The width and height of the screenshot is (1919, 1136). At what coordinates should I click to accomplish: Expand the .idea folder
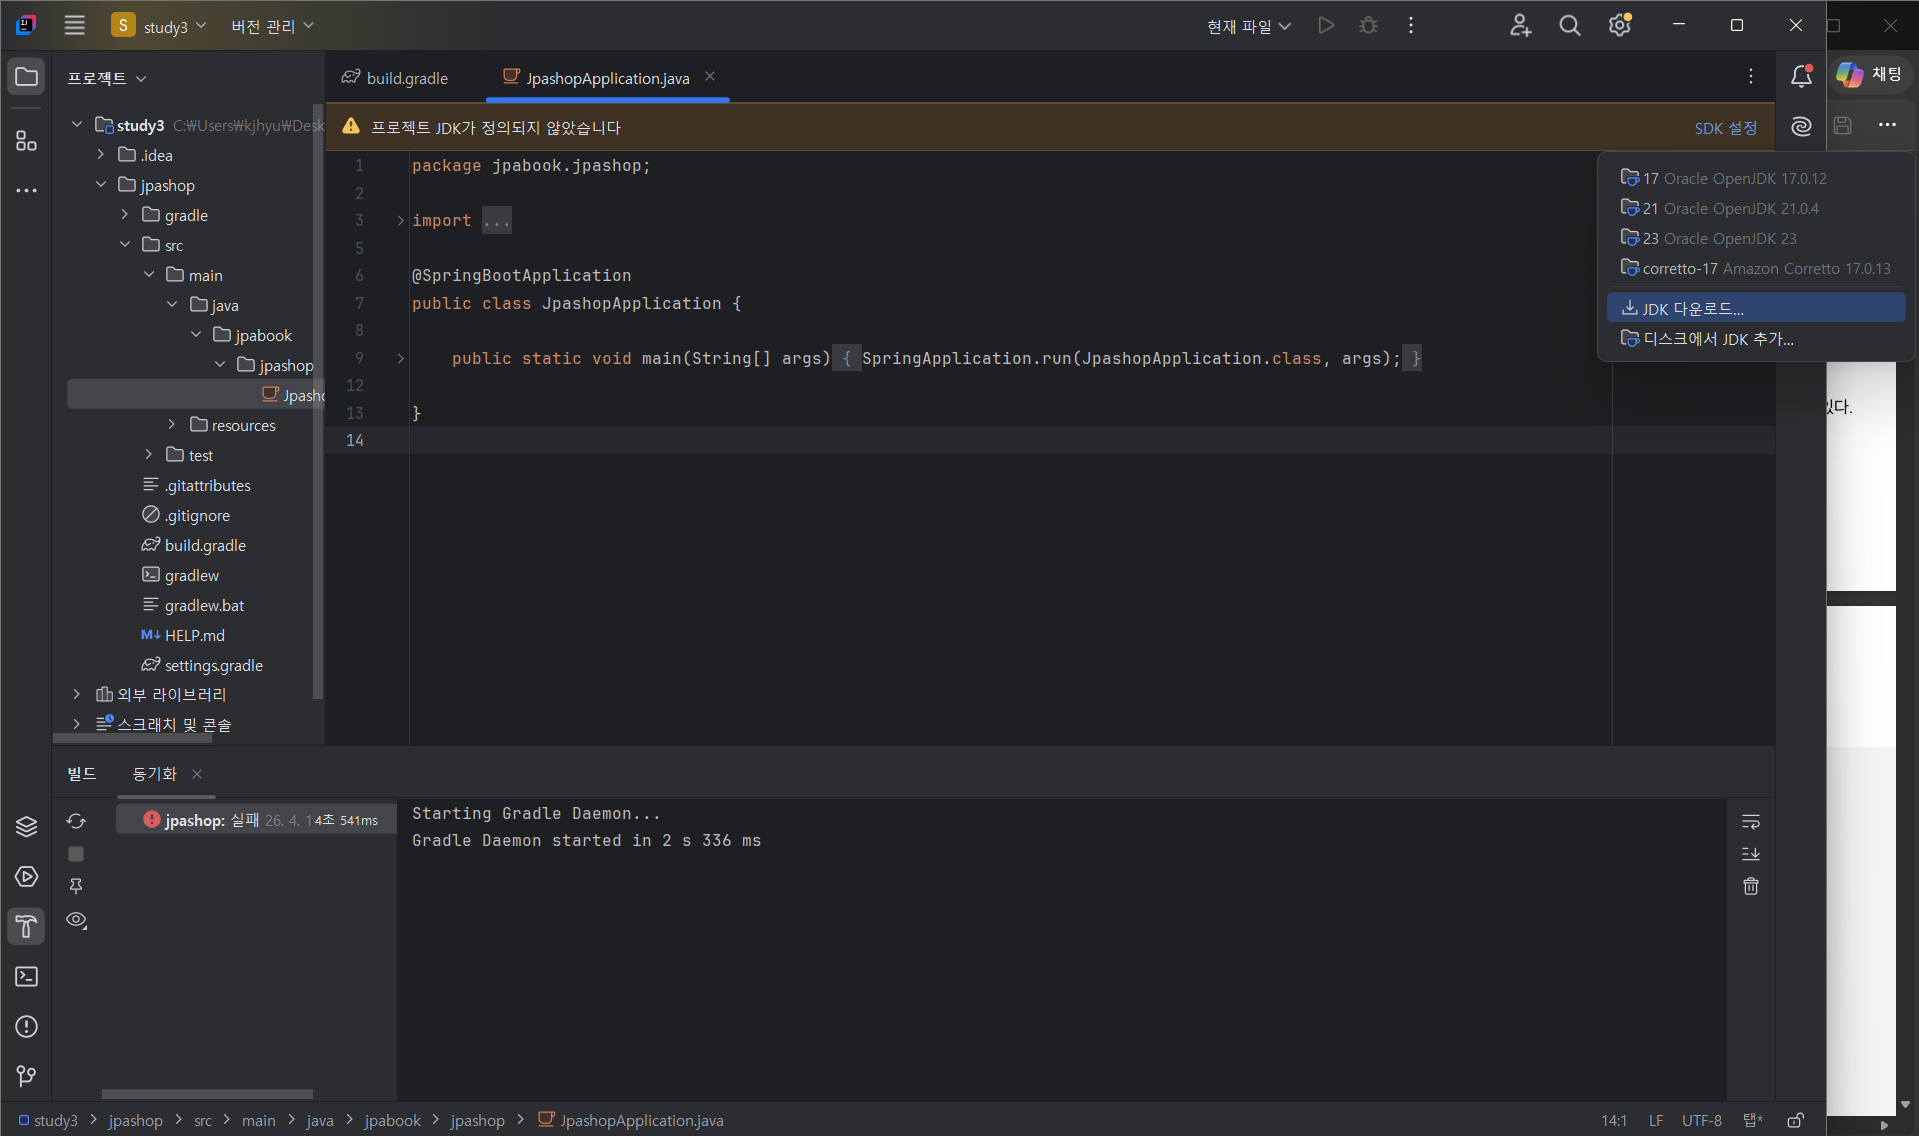coord(101,155)
